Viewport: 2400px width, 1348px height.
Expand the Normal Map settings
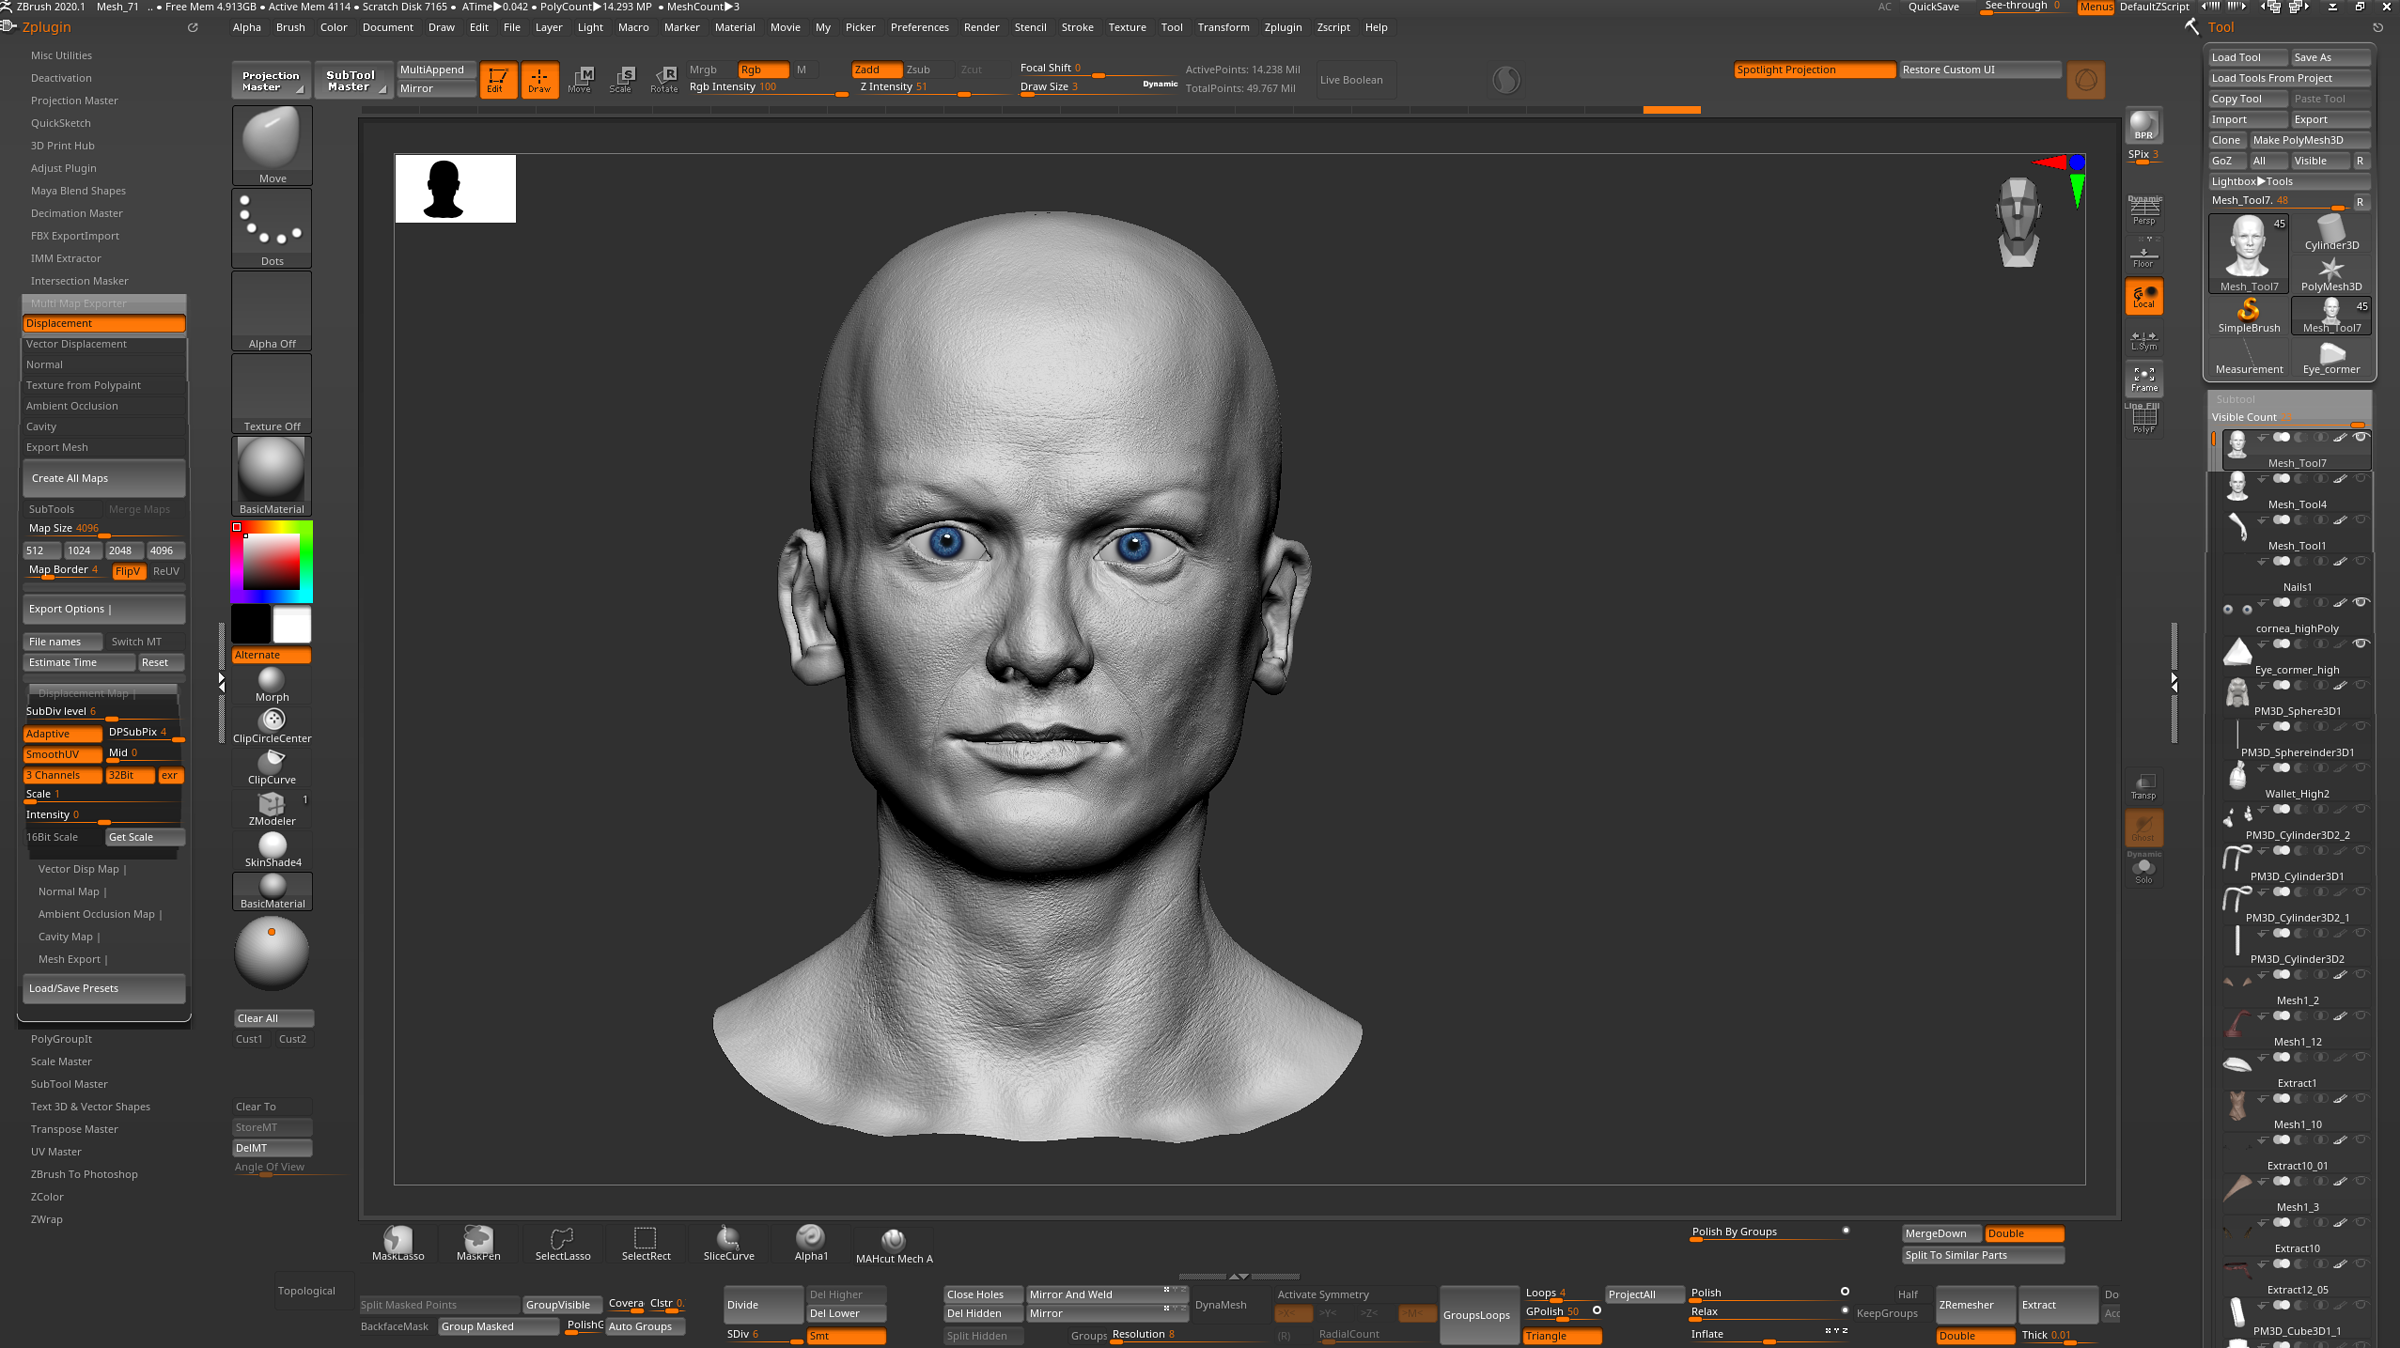pyautogui.click(x=70, y=892)
